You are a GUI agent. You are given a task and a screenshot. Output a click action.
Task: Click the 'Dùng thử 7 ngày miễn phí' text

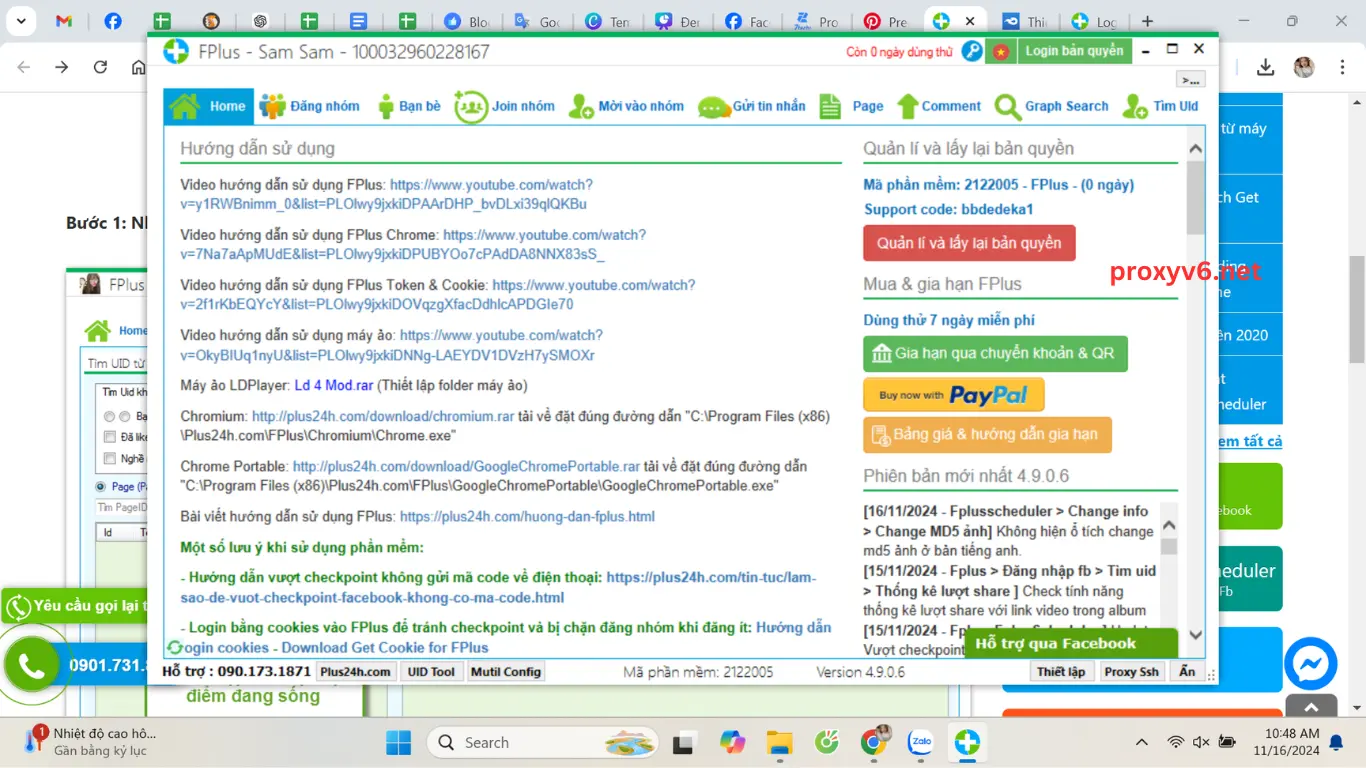pyautogui.click(x=949, y=320)
